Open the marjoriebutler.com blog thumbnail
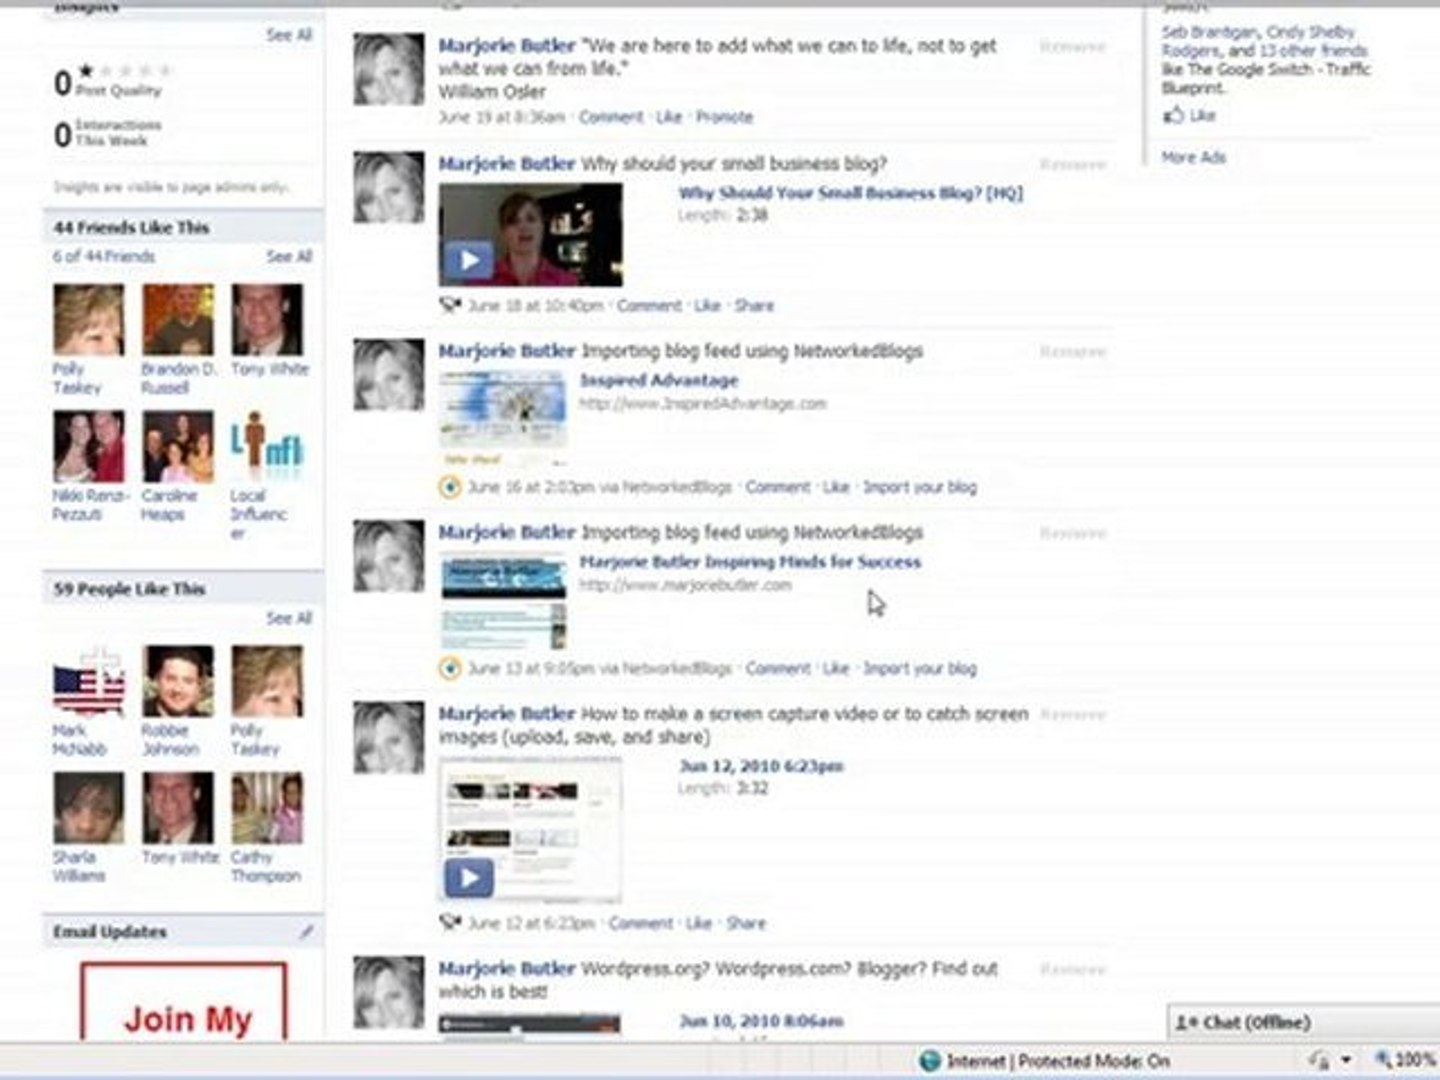 [x=503, y=600]
